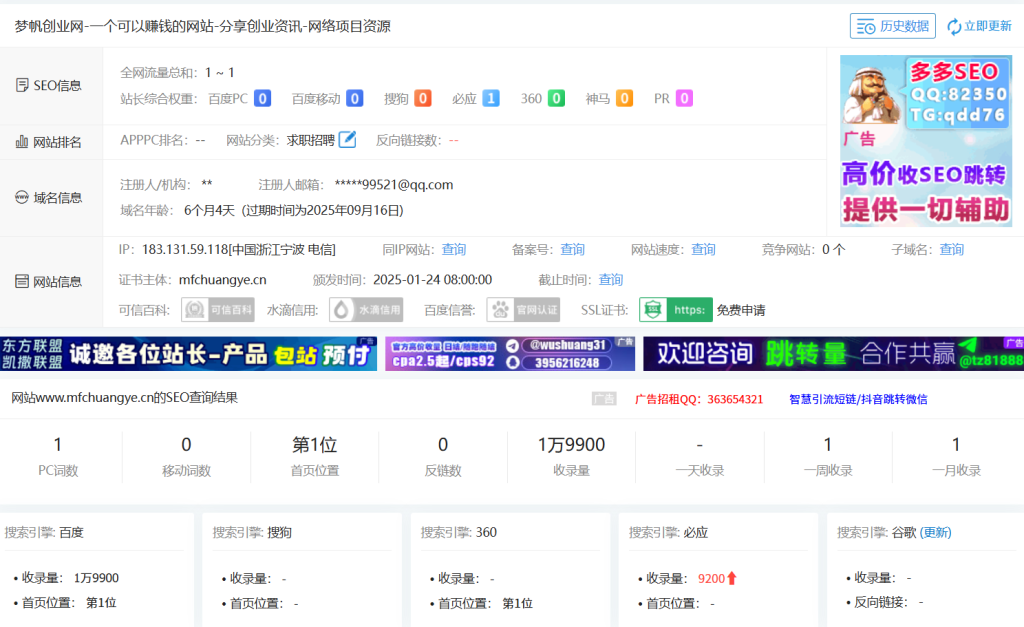Open 截止时间 查询 link
The image size is (1024, 627).
coord(611,280)
